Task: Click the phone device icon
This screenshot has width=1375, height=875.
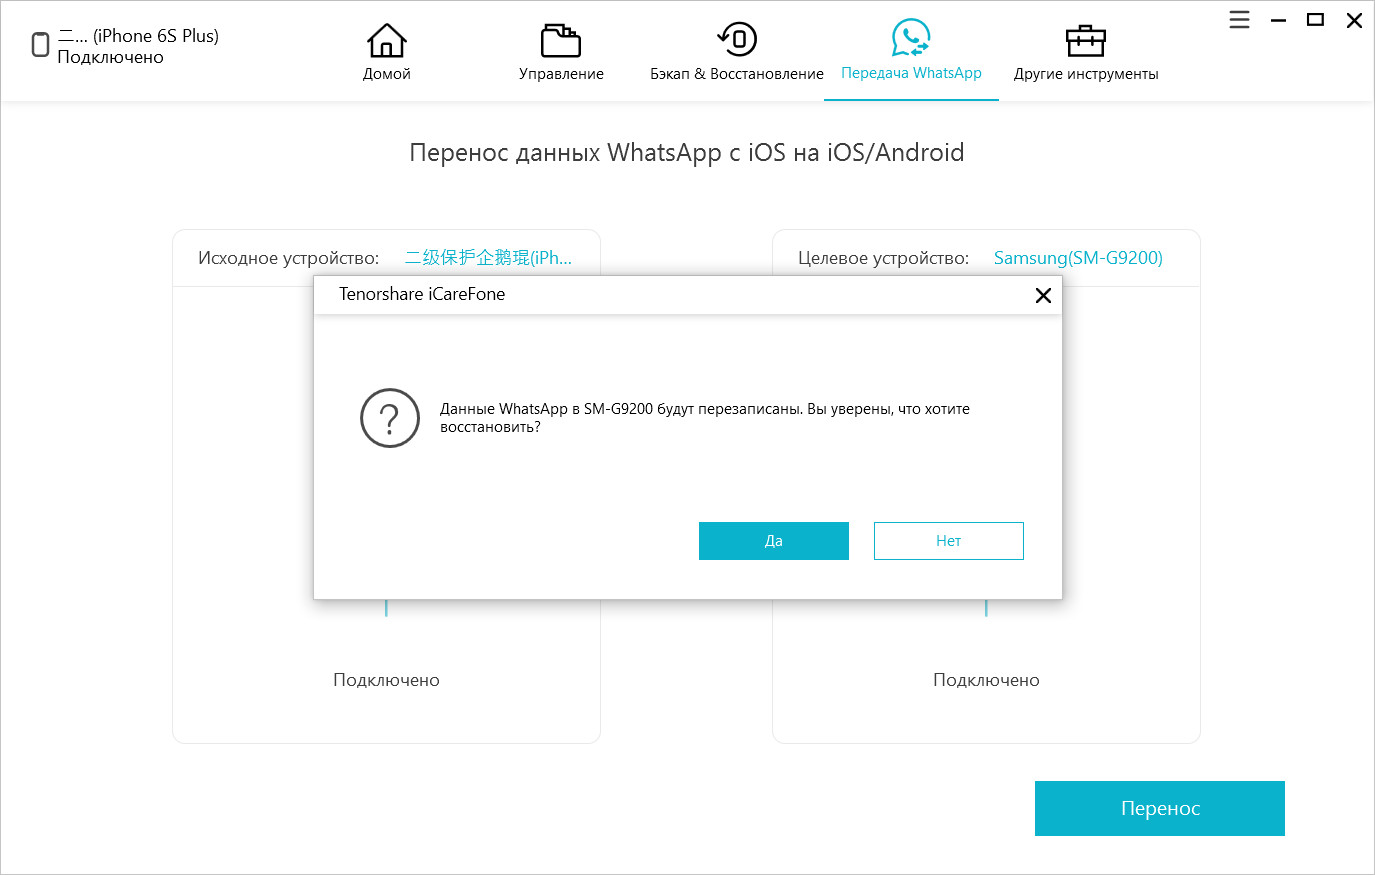Action: pyautogui.click(x=40, y=45)
